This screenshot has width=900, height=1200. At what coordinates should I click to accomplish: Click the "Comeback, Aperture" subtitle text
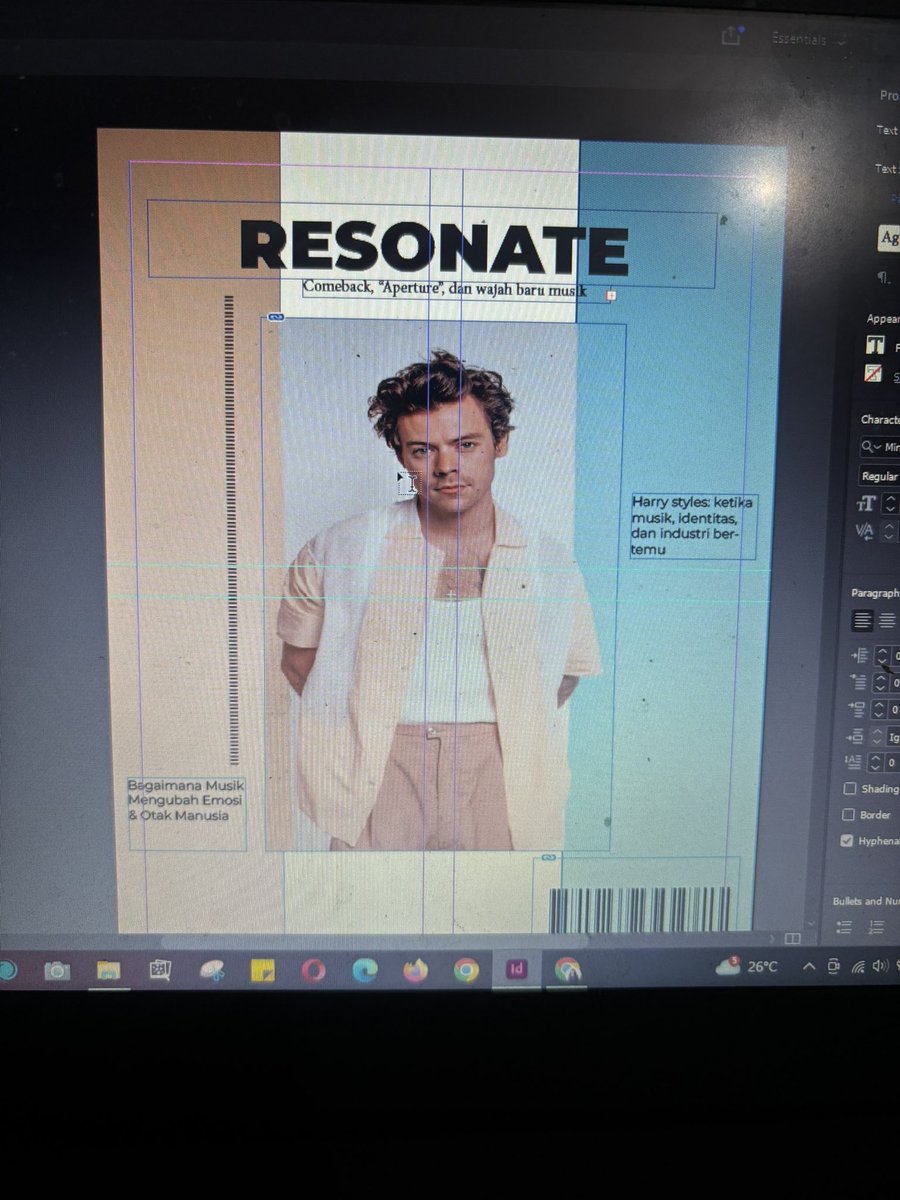coord(444,288)
